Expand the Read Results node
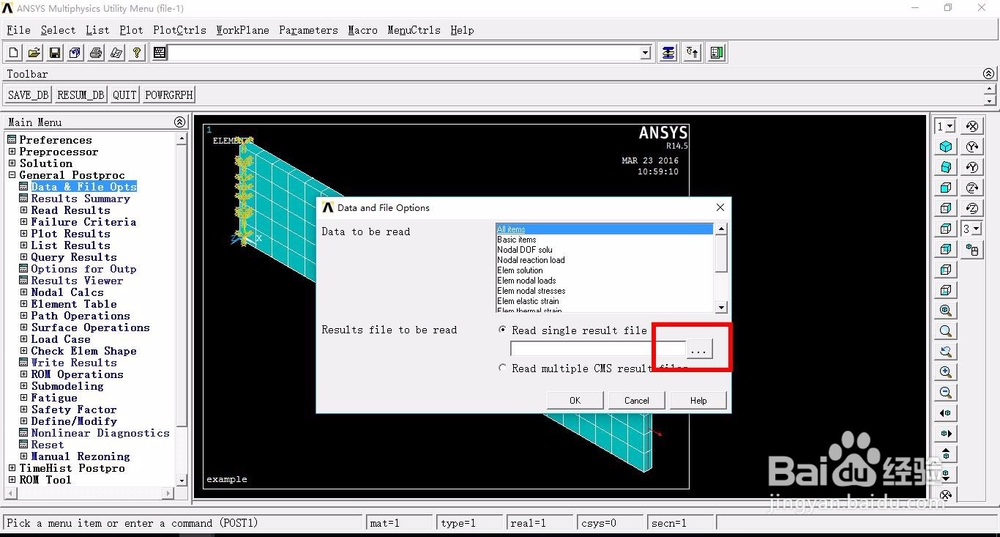The height and width of the screenshot is (537, 1000). coord(24,210)
